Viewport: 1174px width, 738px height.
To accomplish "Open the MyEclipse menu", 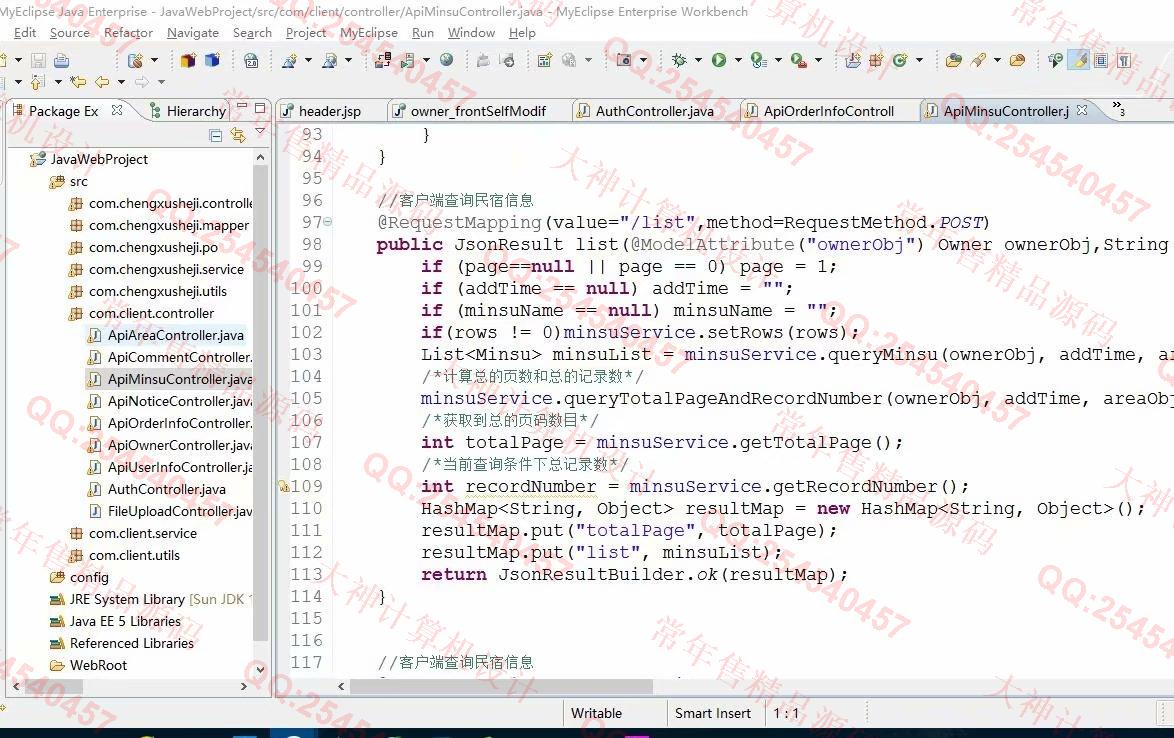I will [369, 33].
